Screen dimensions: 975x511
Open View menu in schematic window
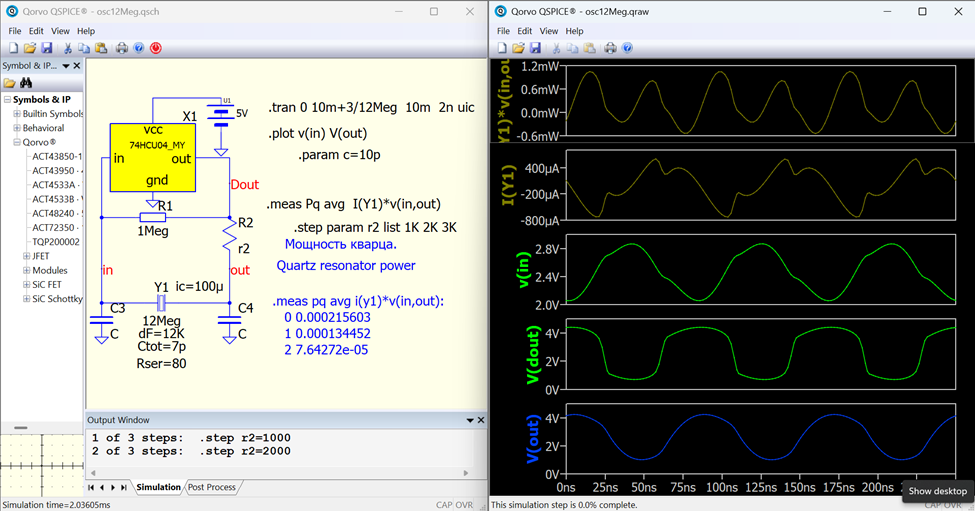point(60,31)
